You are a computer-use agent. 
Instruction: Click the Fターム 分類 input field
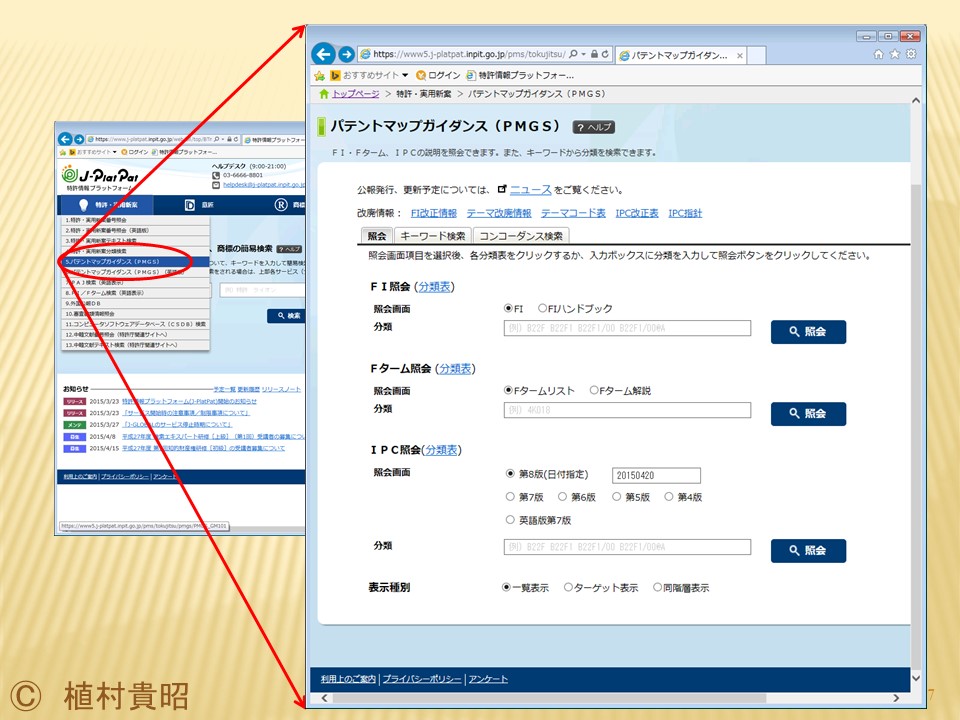click(x=627, y=410)
